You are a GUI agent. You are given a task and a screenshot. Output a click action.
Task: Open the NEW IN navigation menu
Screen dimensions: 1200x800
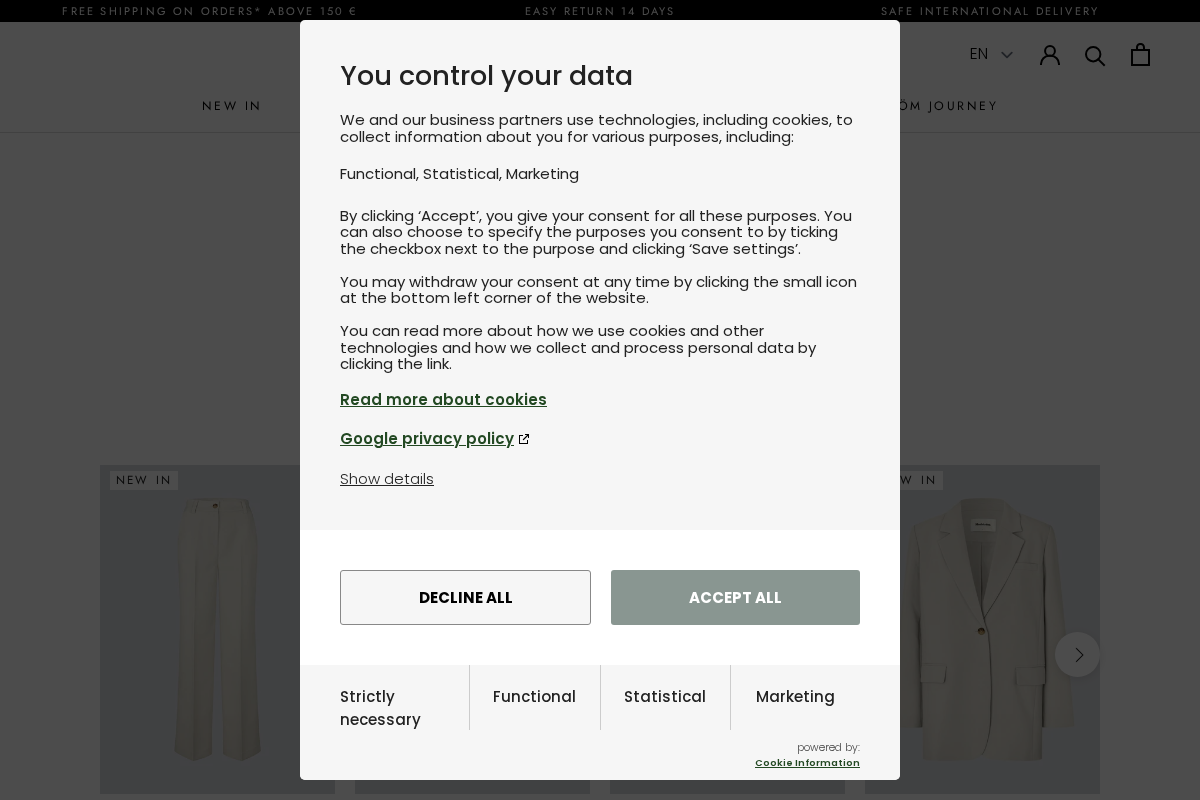pos(232,106)
